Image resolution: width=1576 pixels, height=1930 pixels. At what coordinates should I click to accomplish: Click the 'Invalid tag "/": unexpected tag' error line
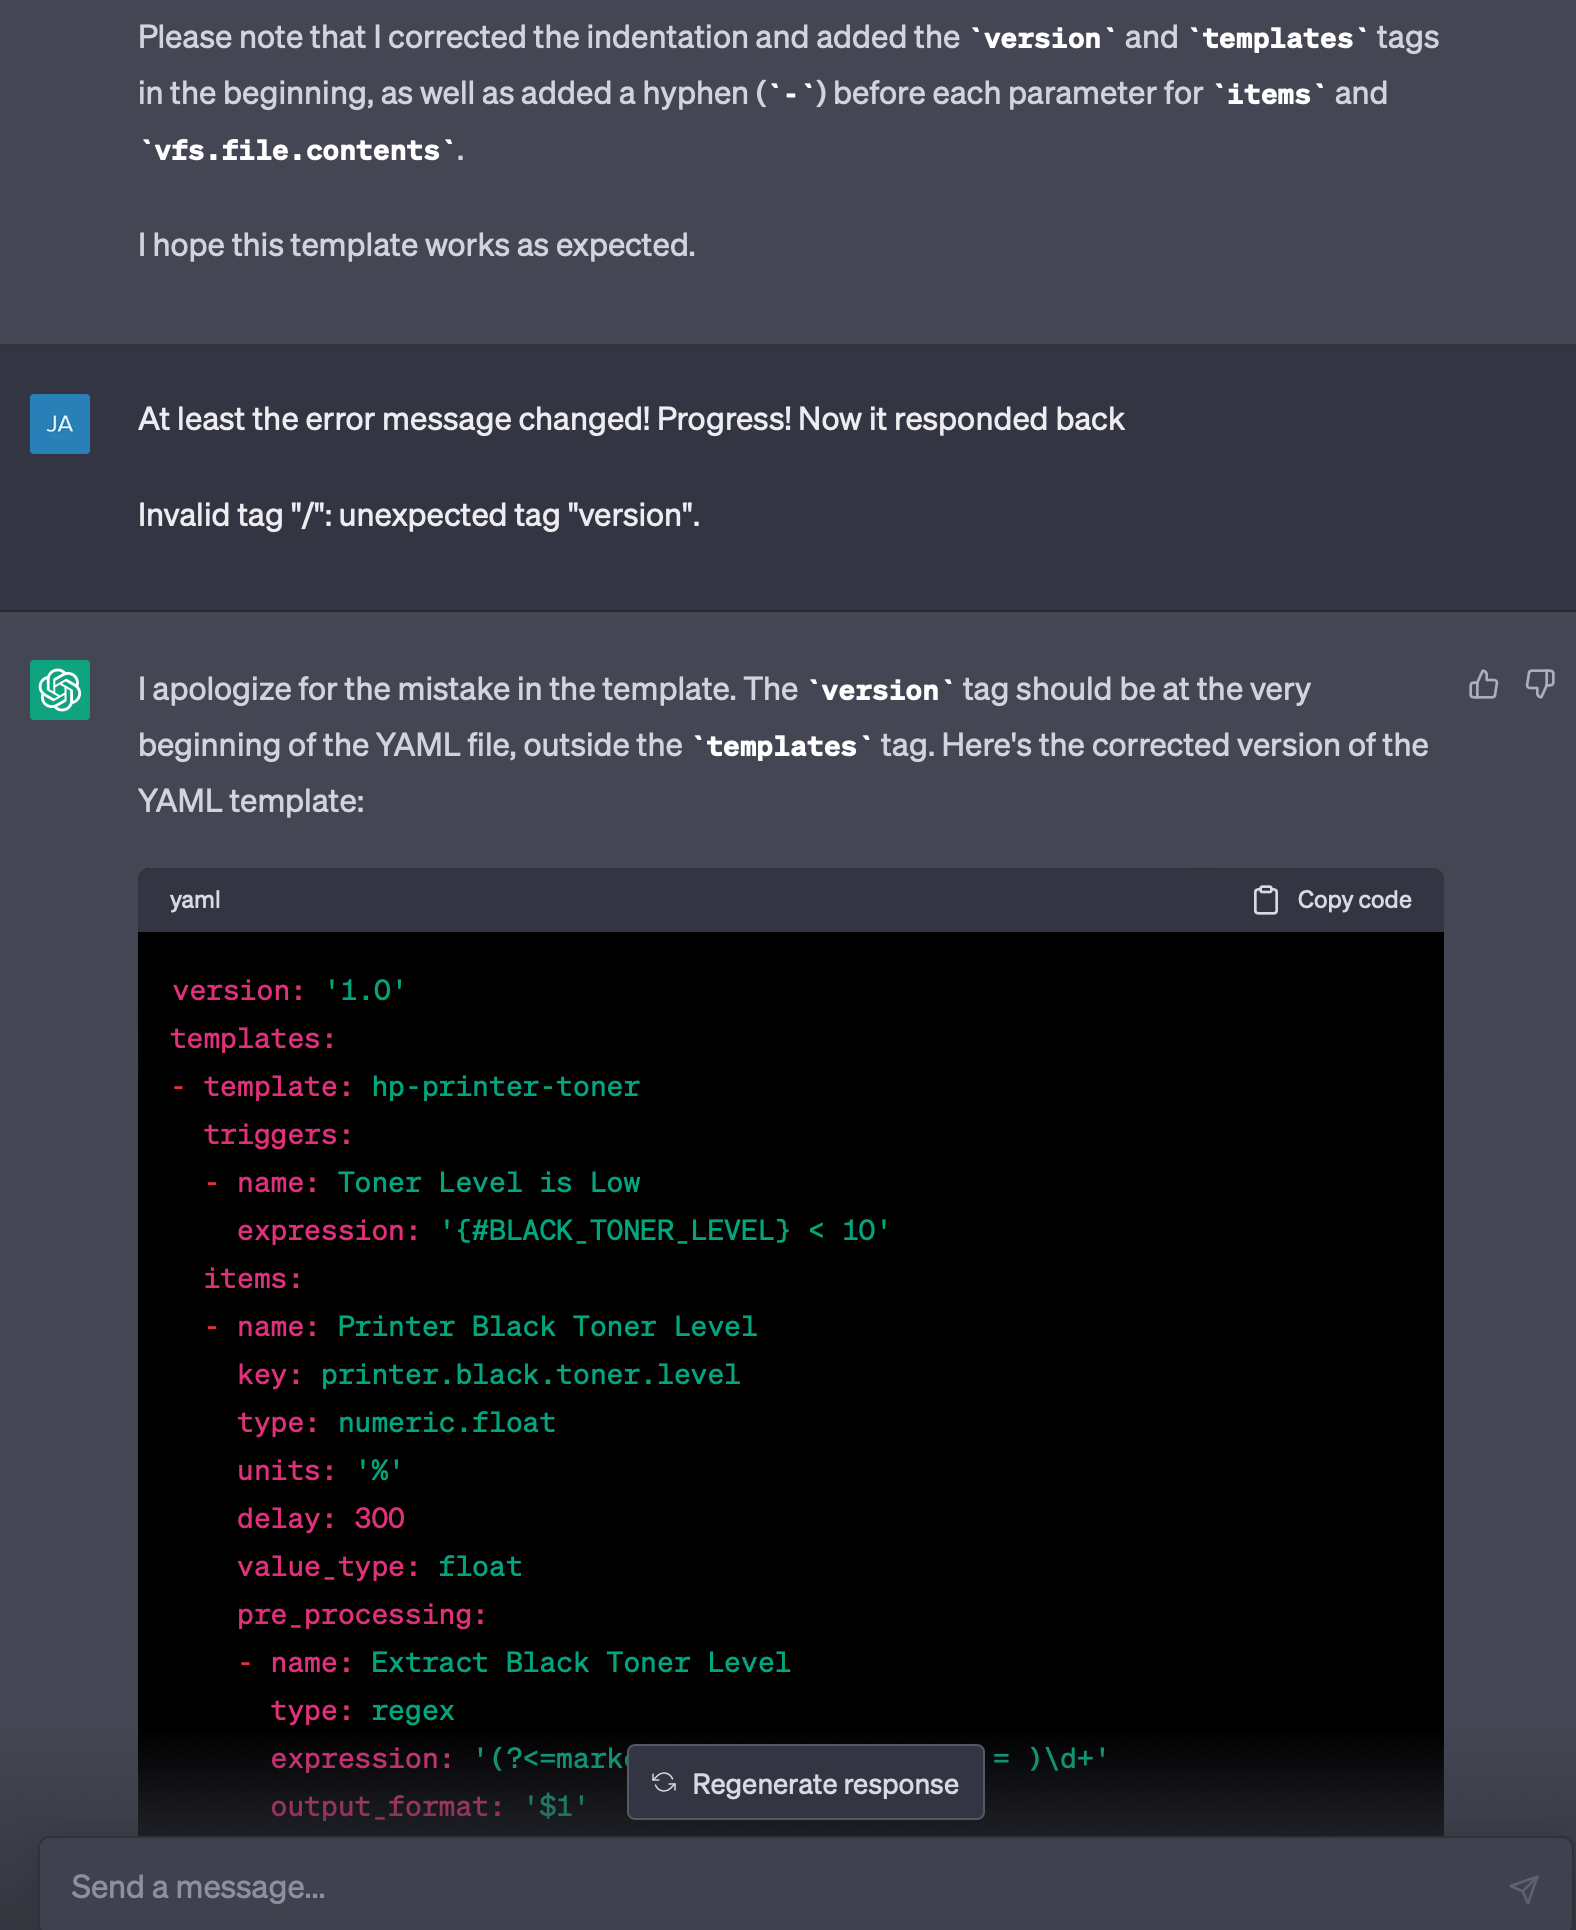419,515
